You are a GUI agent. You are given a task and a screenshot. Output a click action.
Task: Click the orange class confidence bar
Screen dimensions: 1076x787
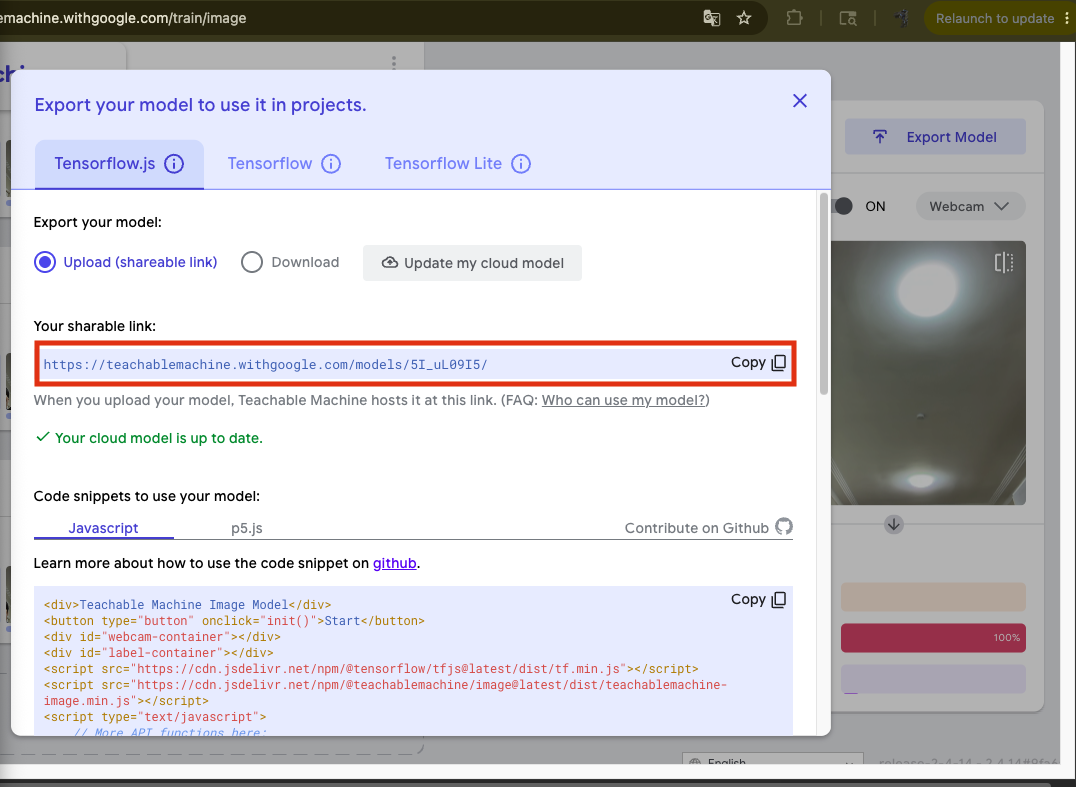tap(933, 597)
